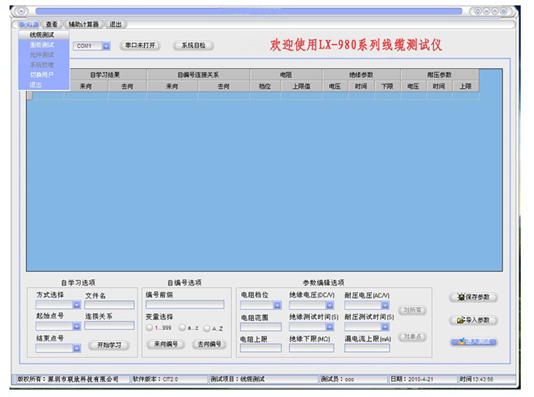Click the 下限 column header under 绝缘参数
Viewport: 534px width, 397px height.
pos(387,86)
